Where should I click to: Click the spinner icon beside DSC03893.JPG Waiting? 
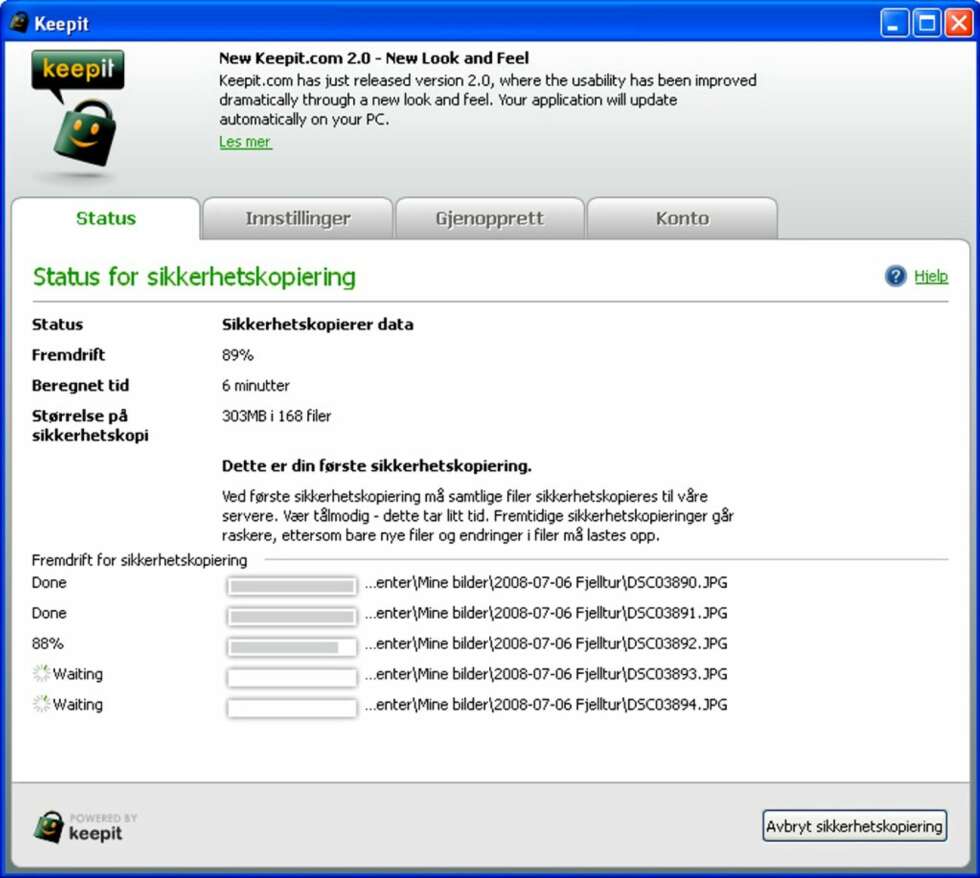(x=41, y=674)
